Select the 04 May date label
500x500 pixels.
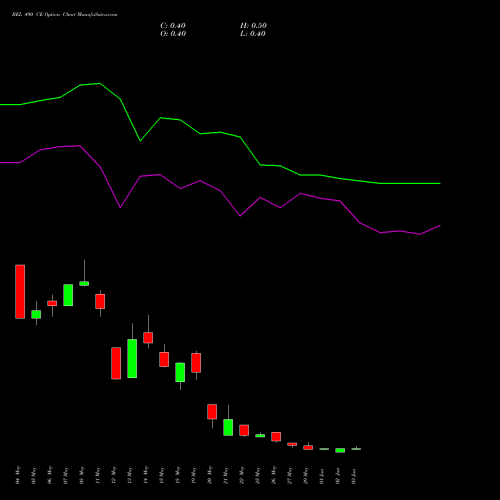(18, 475)
